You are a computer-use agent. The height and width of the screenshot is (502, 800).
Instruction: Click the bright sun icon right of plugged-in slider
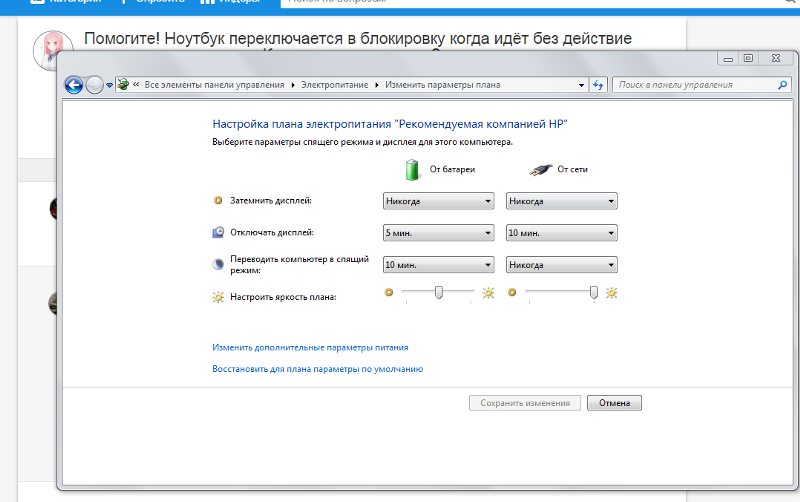click(611, 293)
